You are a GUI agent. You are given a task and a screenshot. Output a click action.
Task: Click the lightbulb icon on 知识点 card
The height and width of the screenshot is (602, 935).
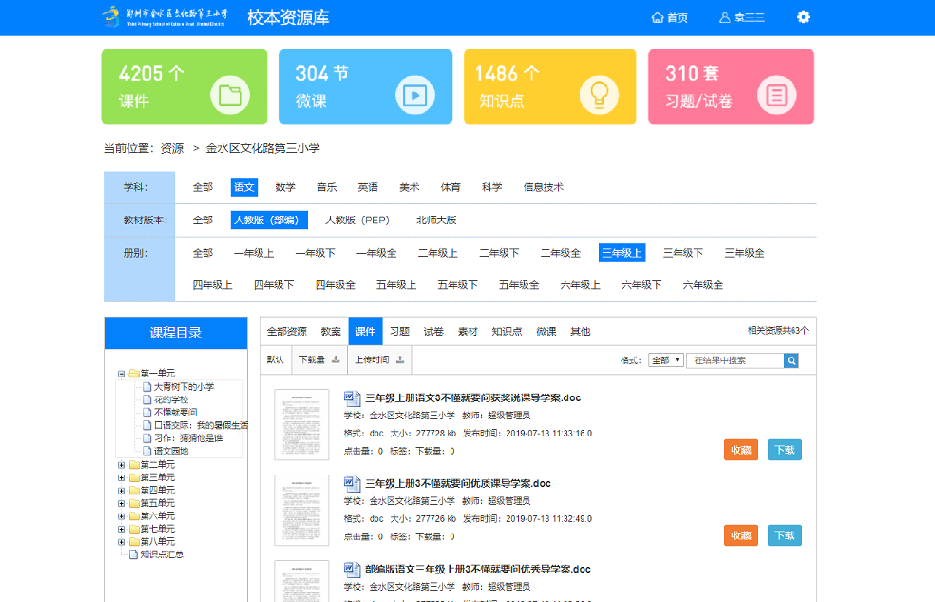coord(599,95)
